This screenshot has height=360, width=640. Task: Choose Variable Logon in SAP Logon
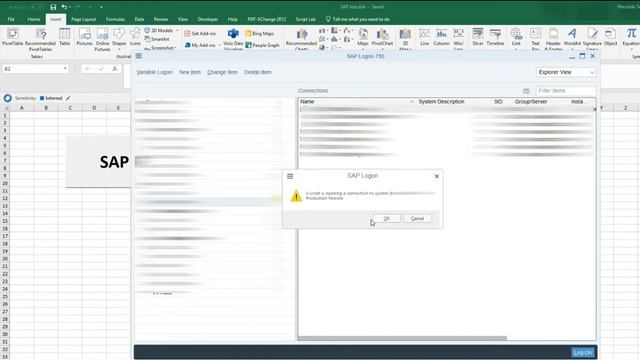[154, 72]
